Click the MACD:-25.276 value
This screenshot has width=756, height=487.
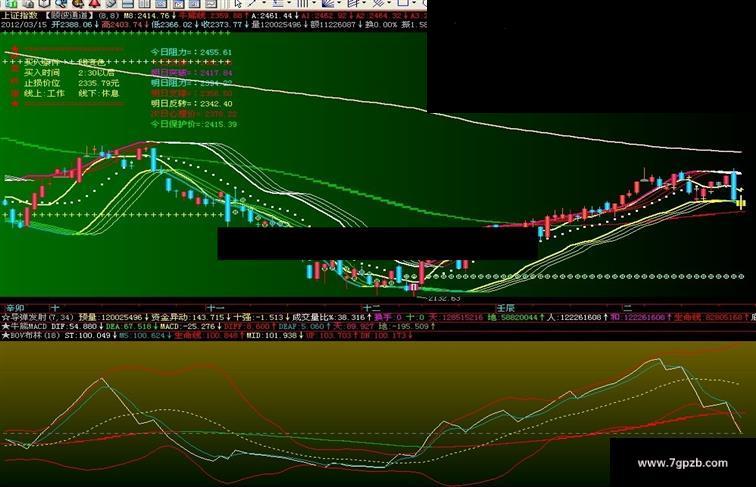187,326
